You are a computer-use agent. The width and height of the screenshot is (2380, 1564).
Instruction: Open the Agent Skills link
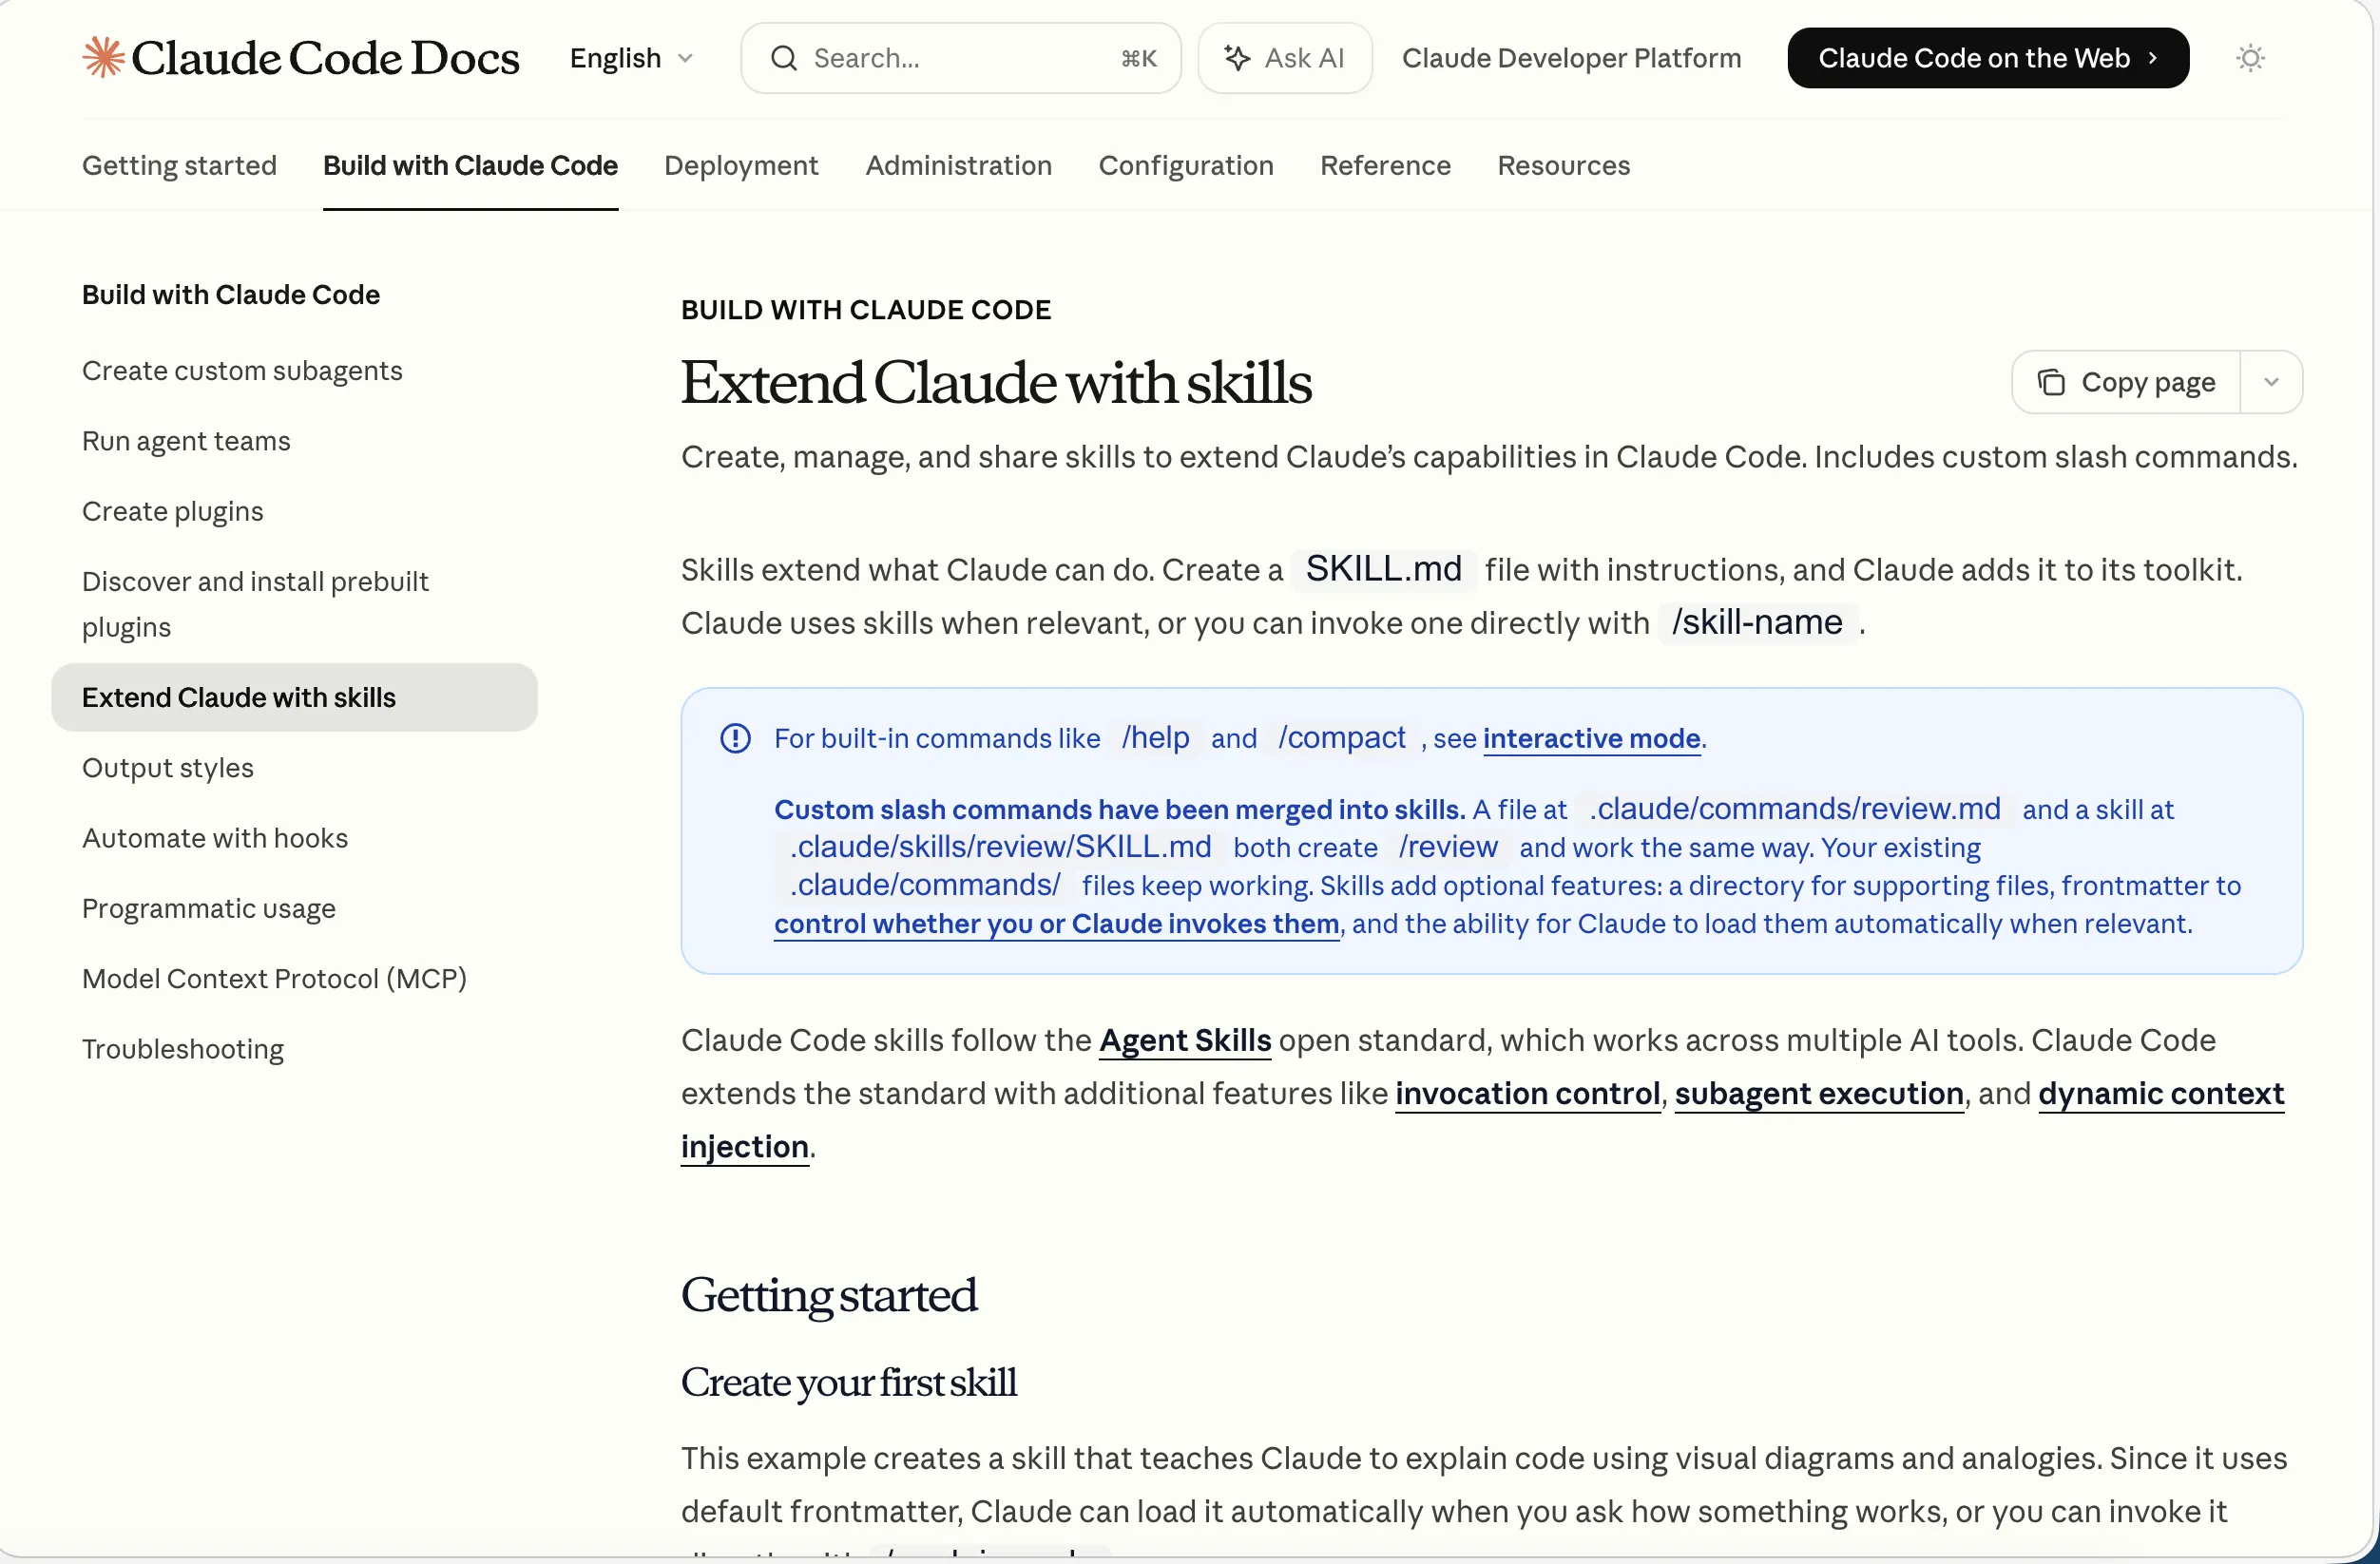click(1185, 1040)
